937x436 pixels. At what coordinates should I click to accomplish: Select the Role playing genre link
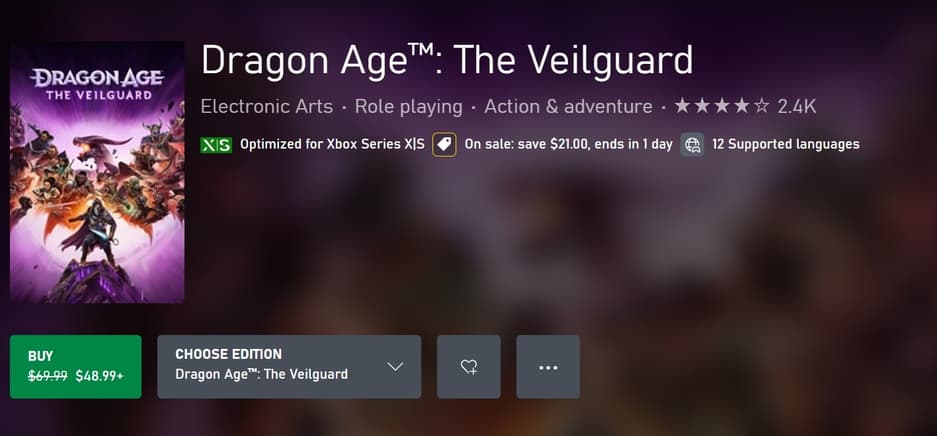point(408,106)
